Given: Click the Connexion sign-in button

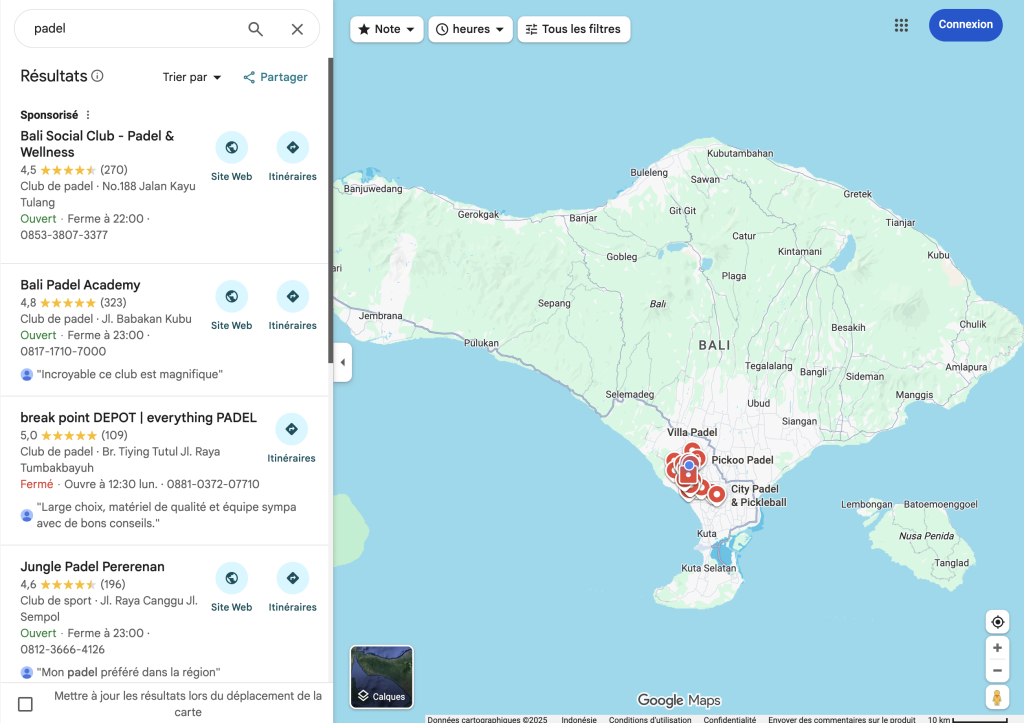Looking at the screenshot, I should (x=965, y=25).
